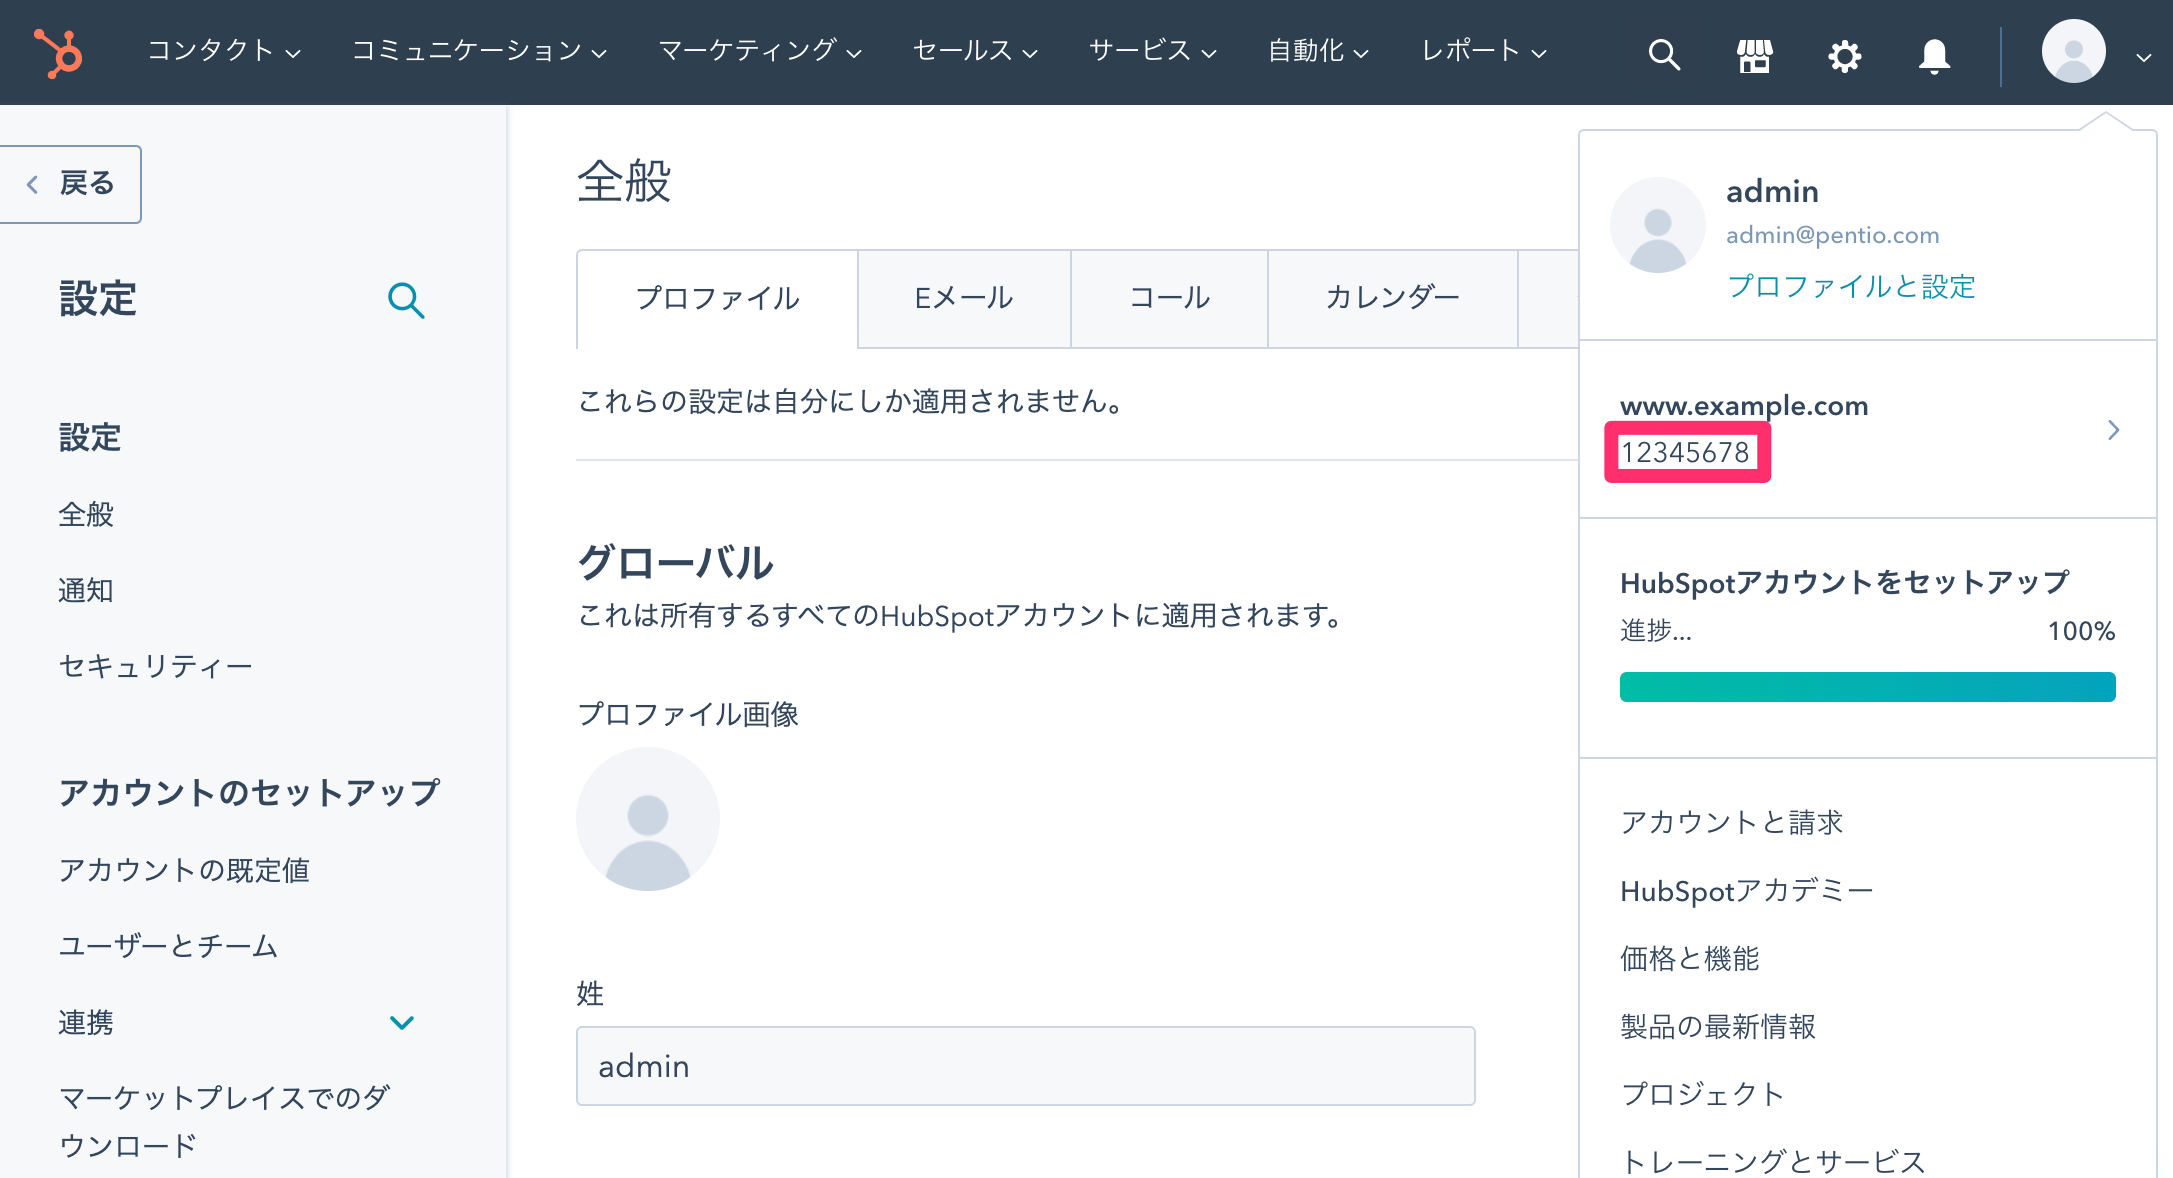
Task: Click the admin avatar in the account popup
Action: pyautogui.click(x=1657, y=225)
